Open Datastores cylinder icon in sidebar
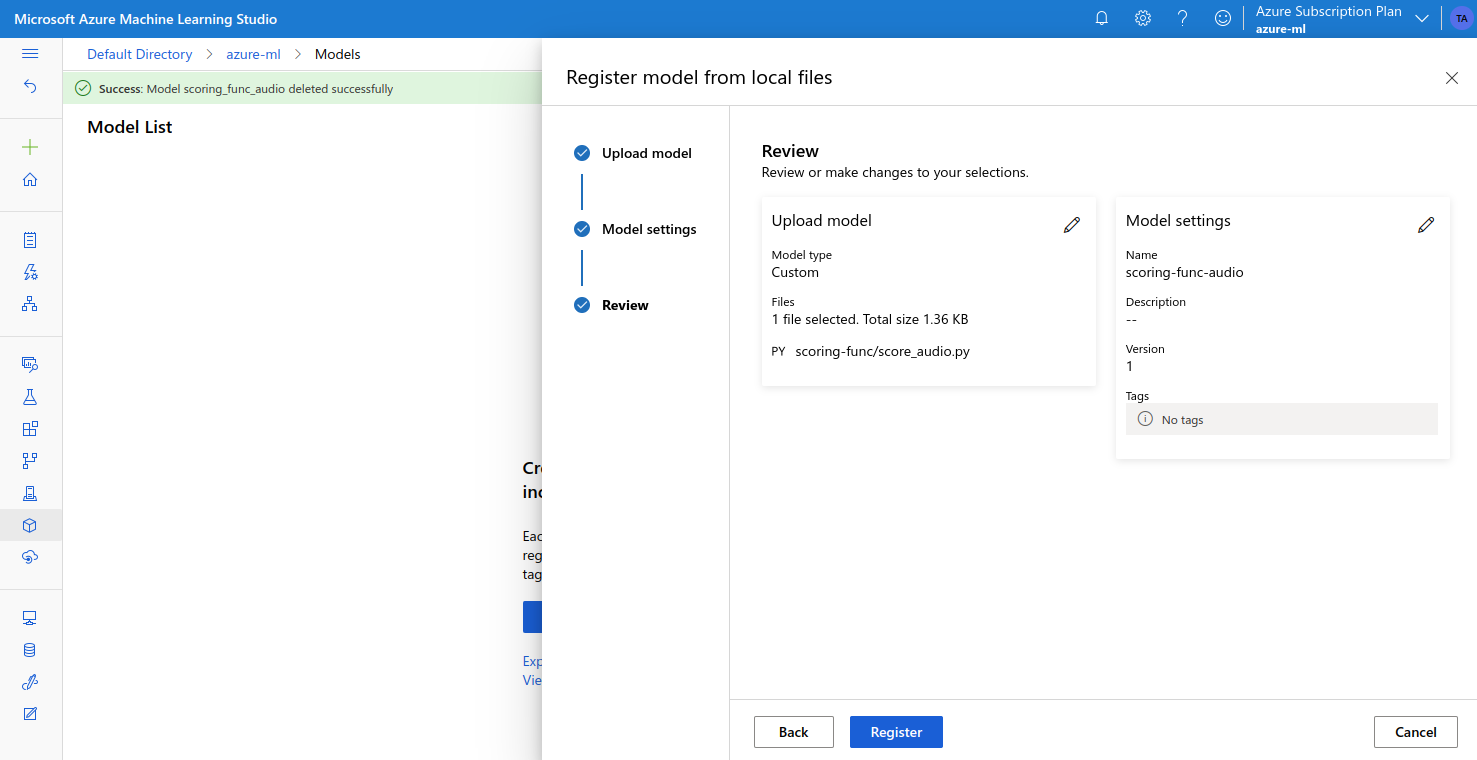Viewport: 1477px width, 760px height. [30, 650]
